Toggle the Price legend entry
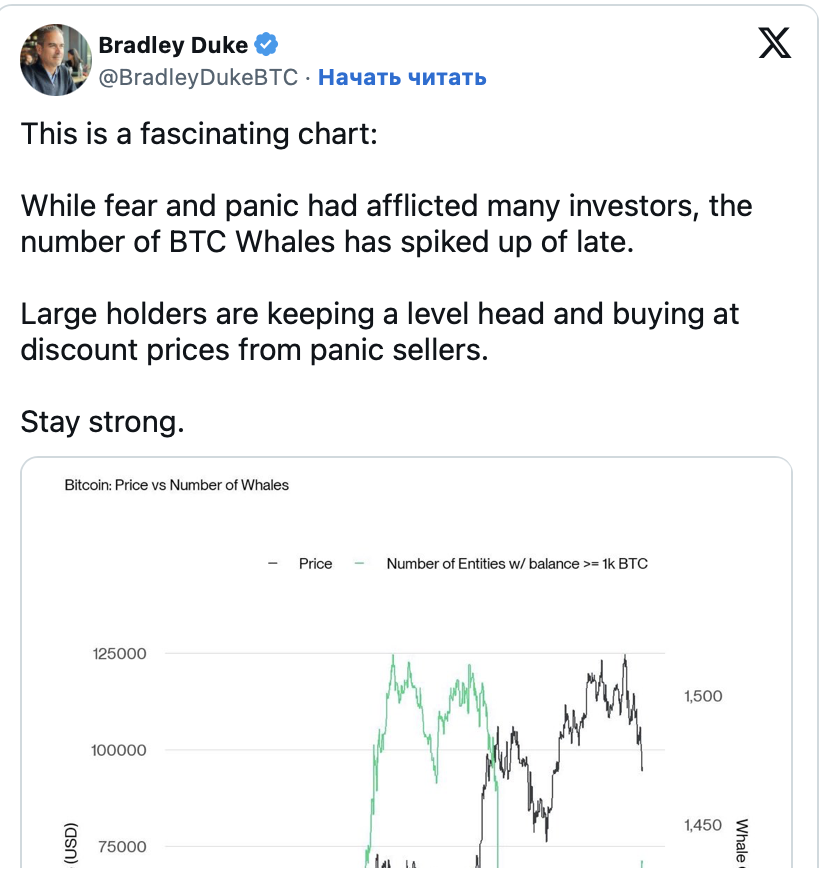Screen dimensions: 820x880 315,564
